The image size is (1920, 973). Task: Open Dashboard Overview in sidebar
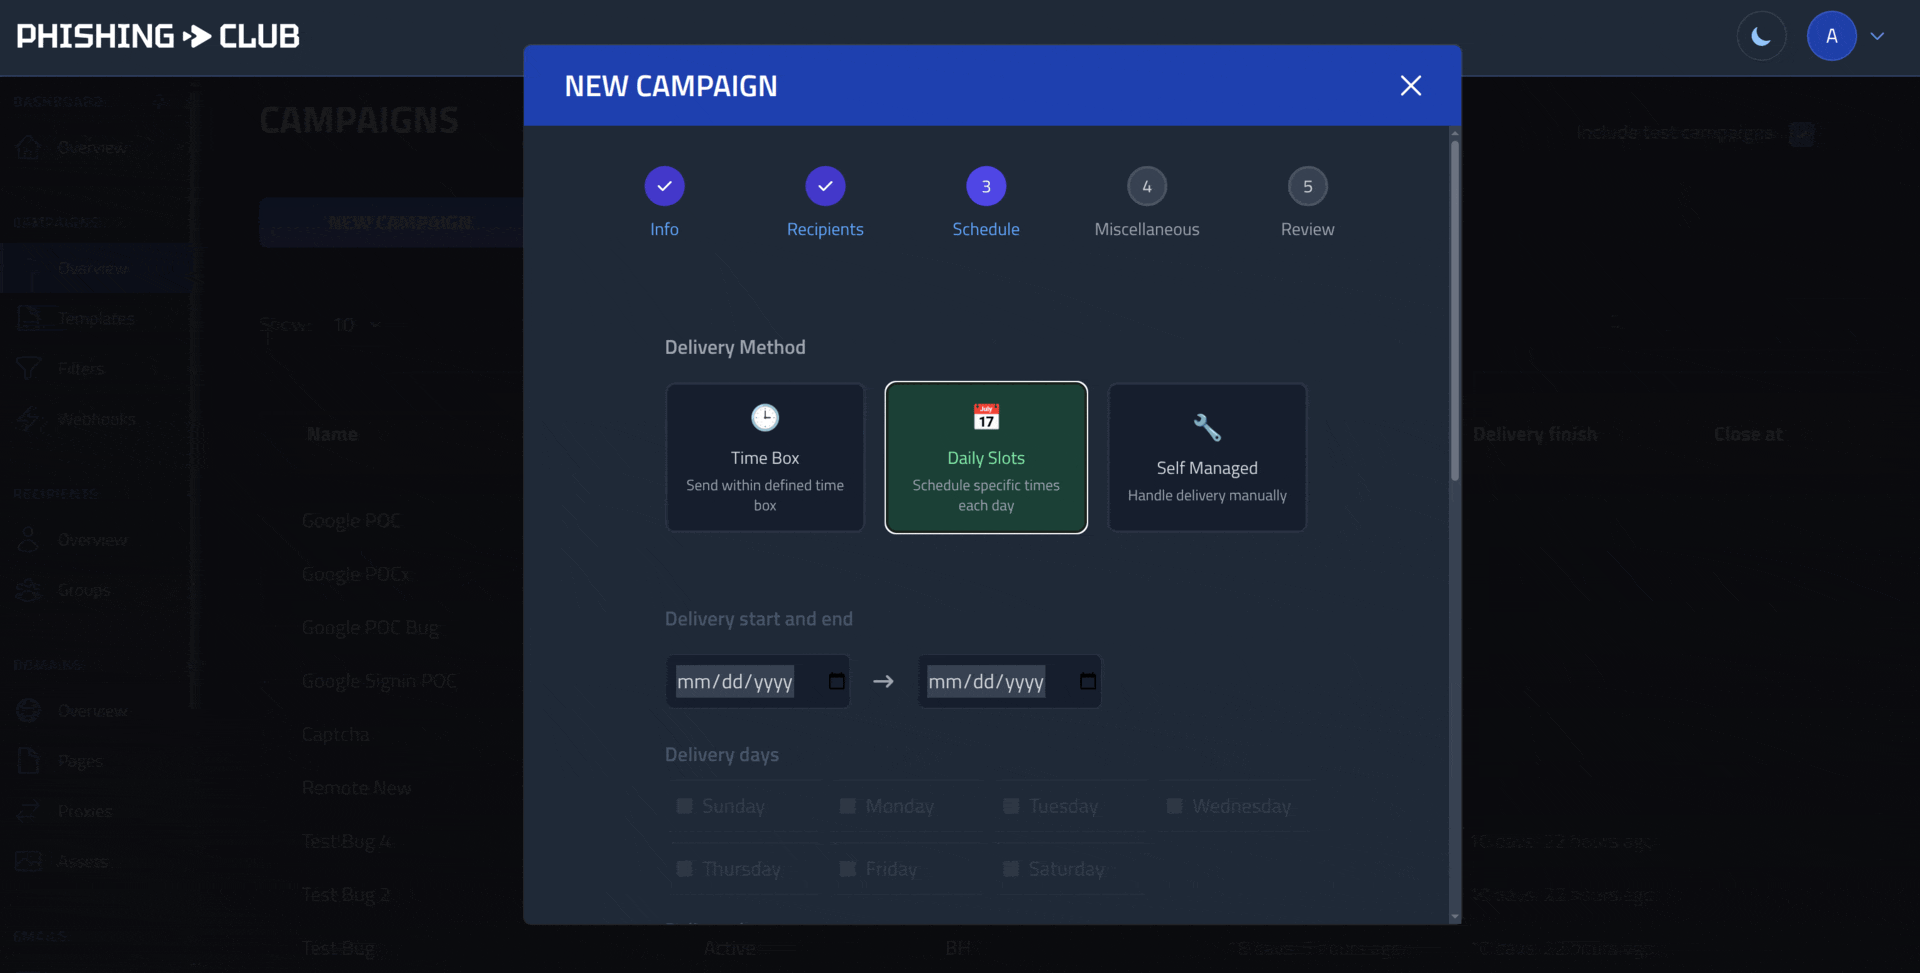(92, 148)
